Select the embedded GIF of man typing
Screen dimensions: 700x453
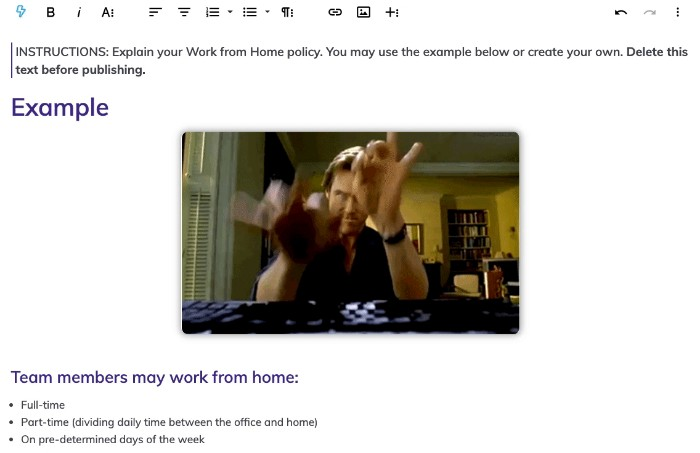(x=350, y=233)
